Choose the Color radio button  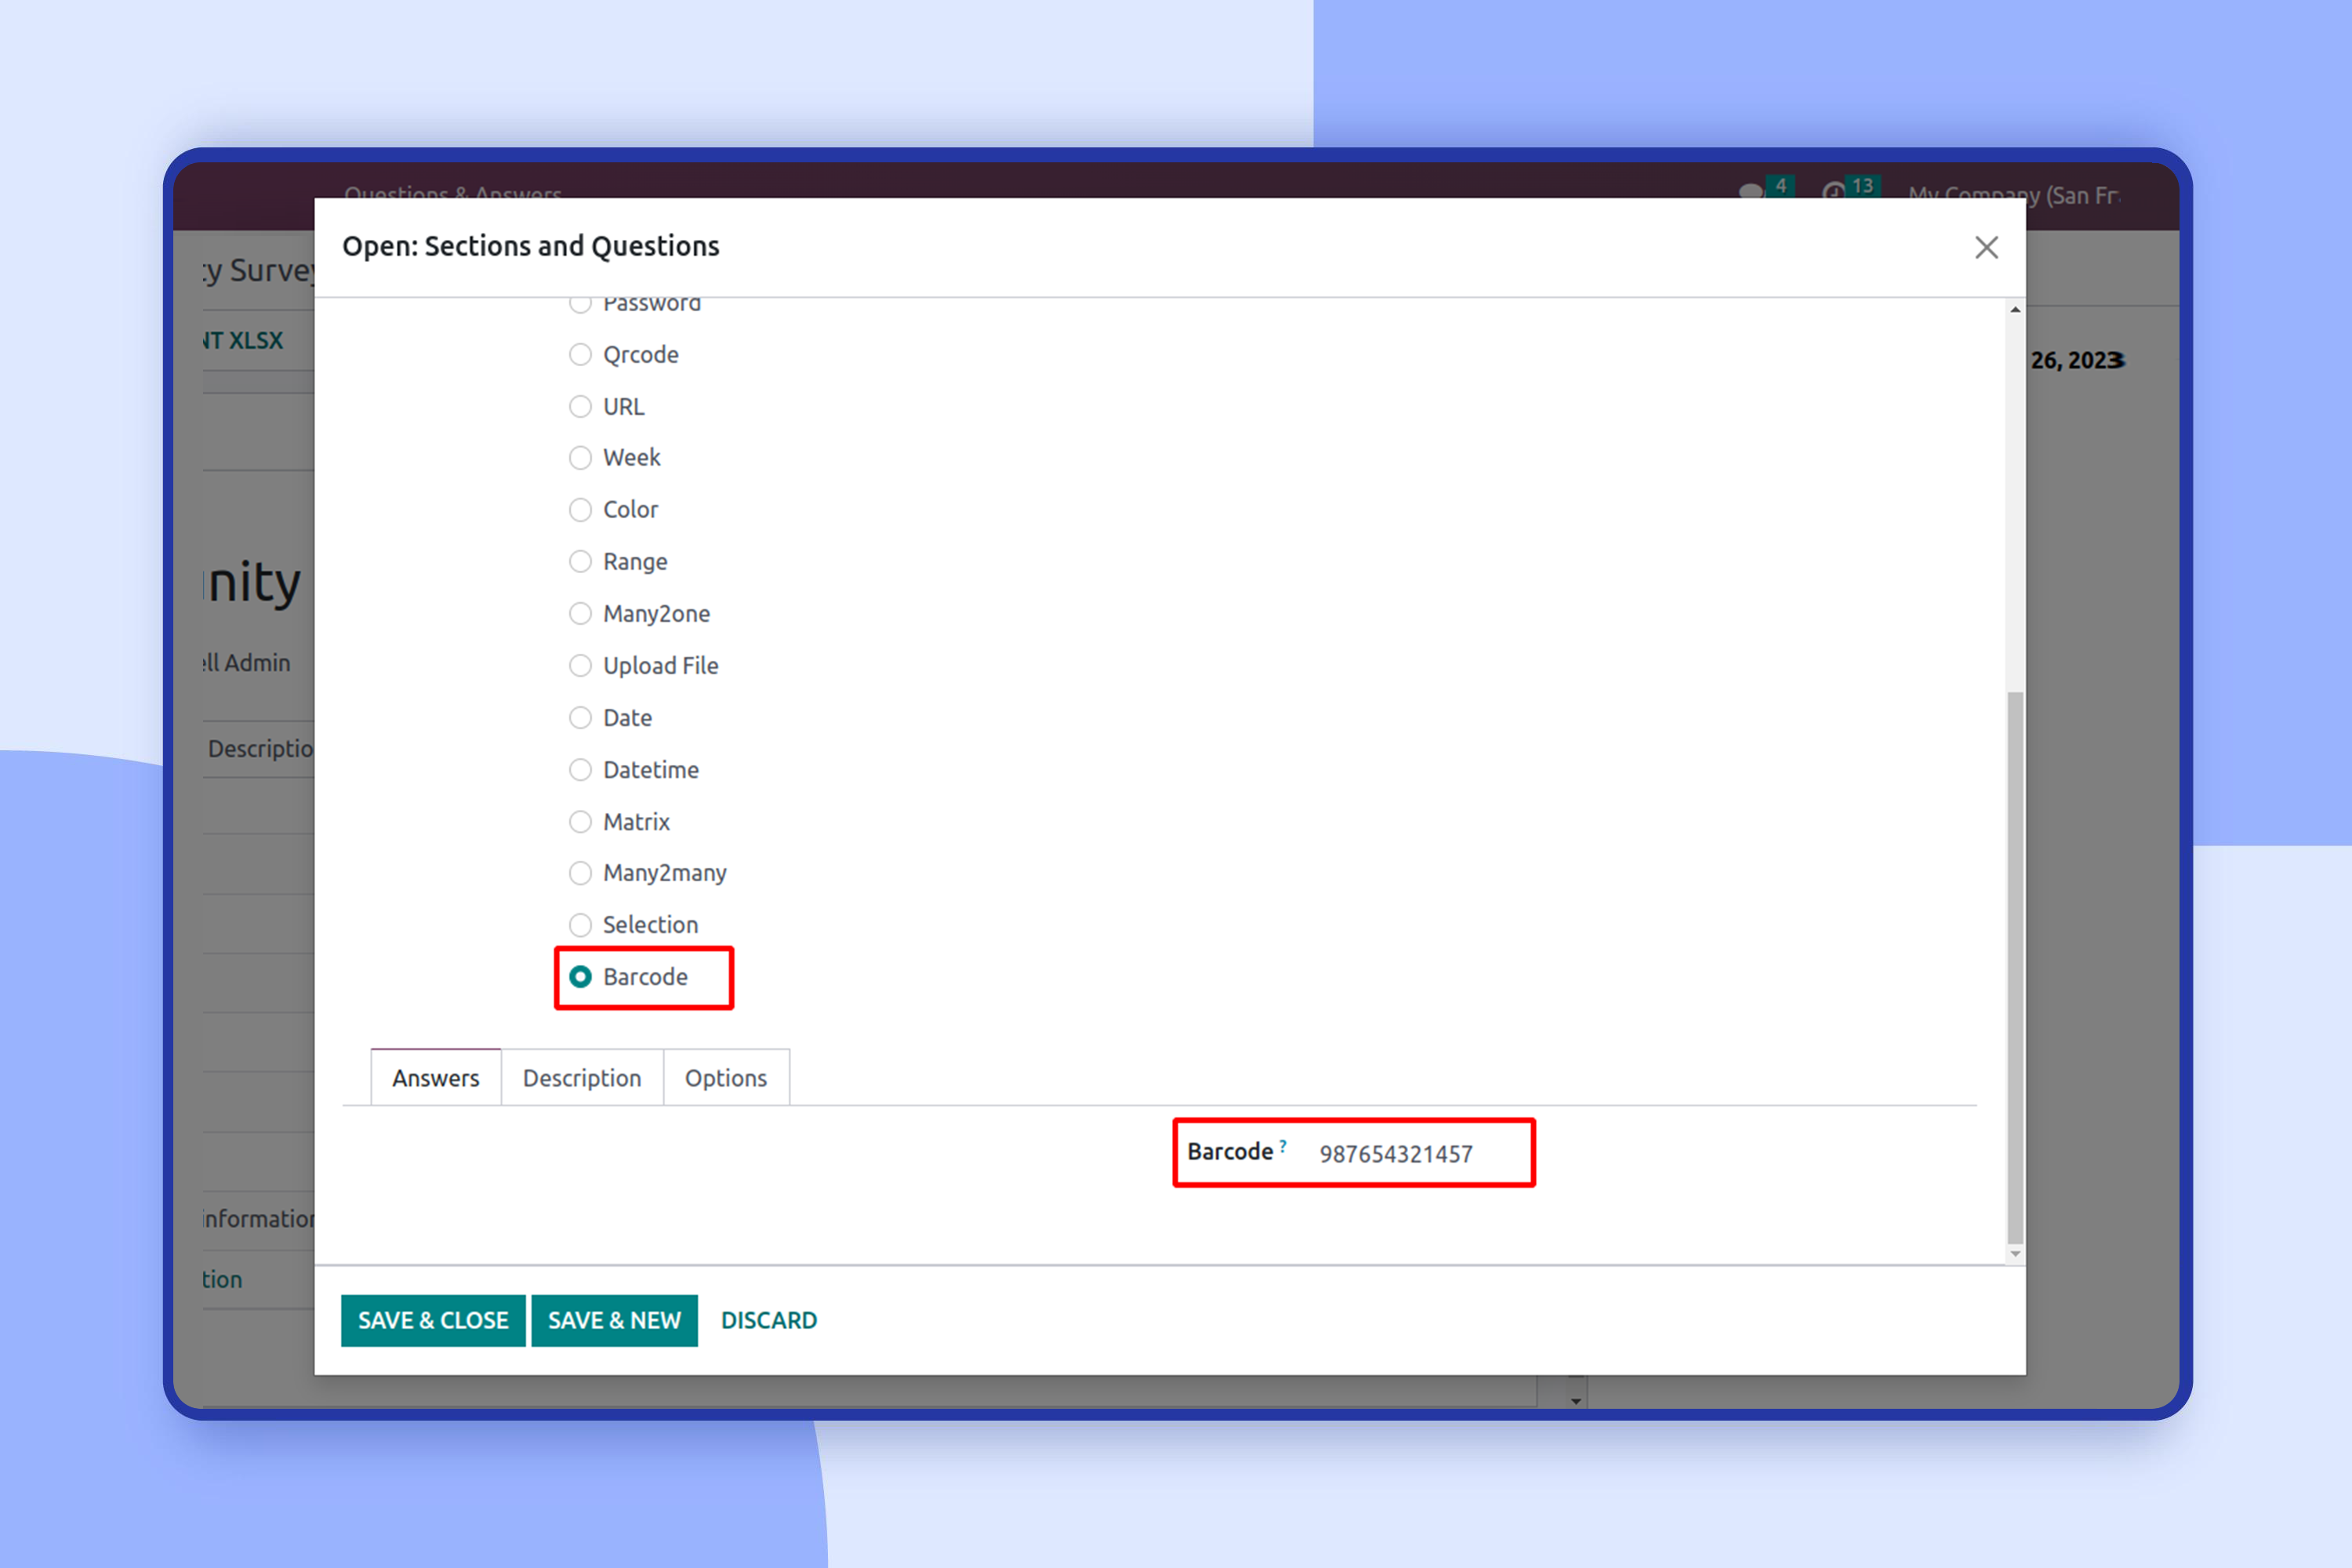coord(580,510)
